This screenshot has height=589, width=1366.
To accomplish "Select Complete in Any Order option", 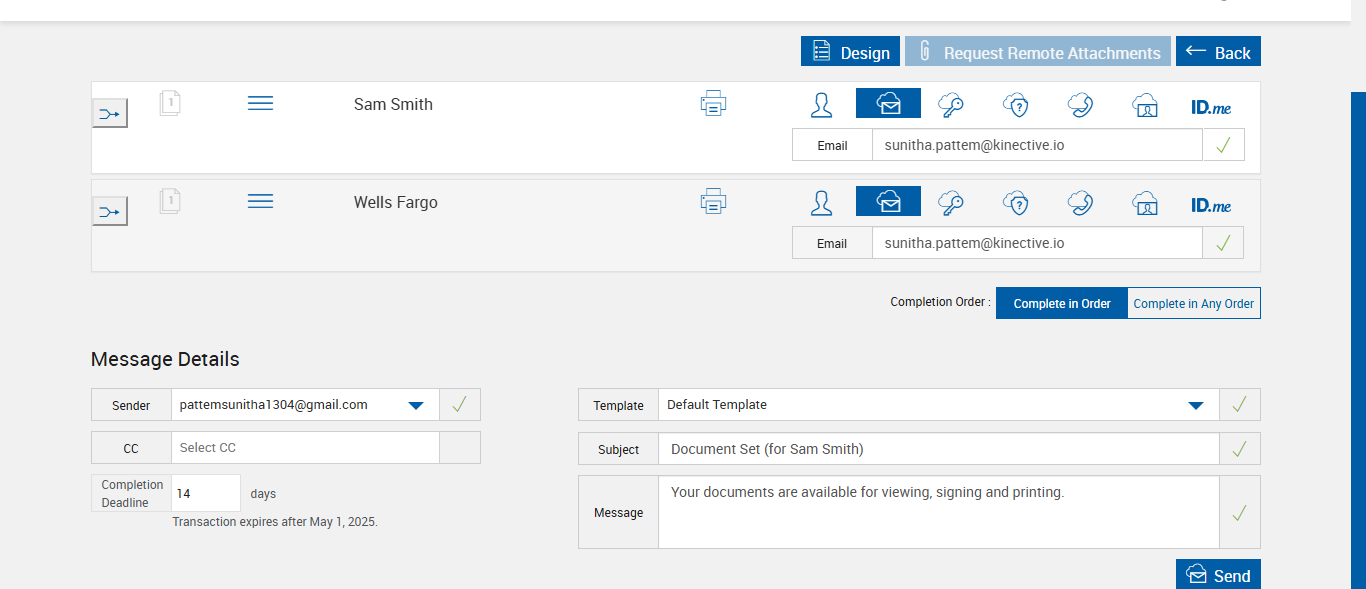I will (x=1193, y=304).
